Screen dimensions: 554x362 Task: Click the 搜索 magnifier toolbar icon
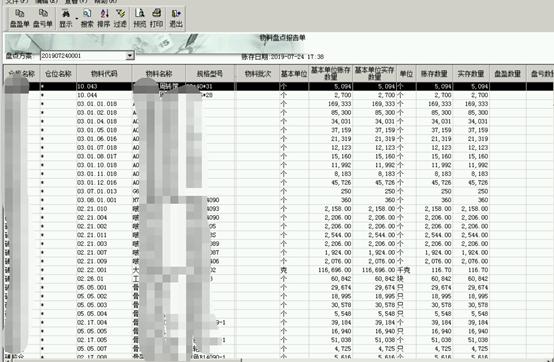87,18
